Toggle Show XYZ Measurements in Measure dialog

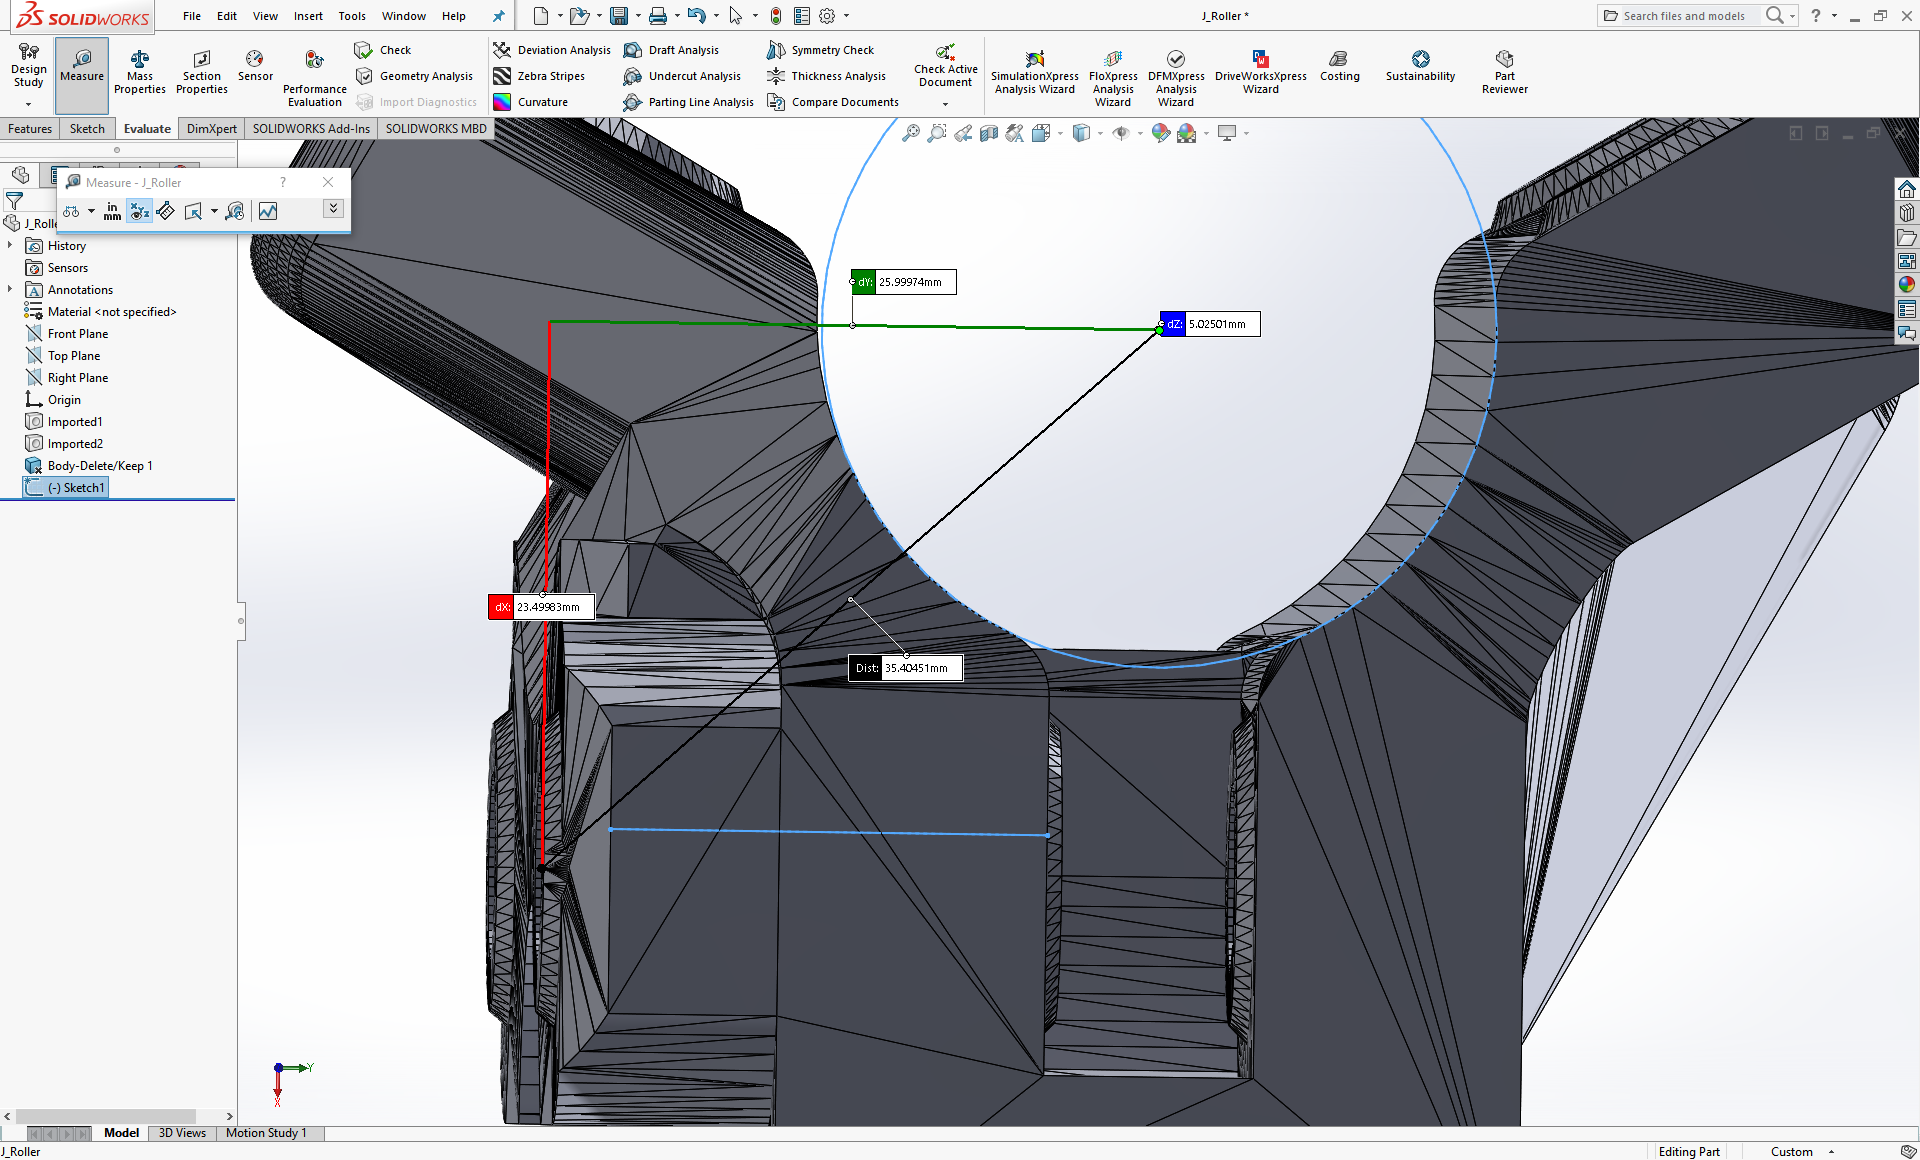tap(139, 211)
